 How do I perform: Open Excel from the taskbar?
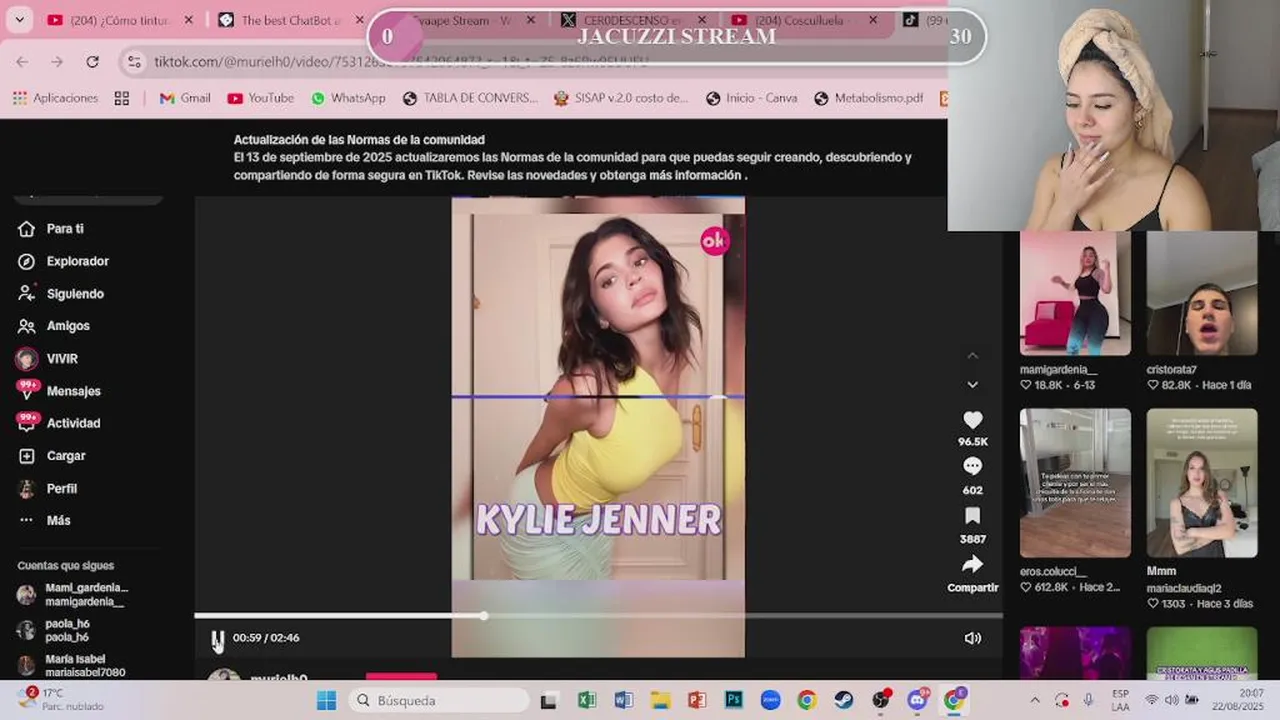click(587, 700)
